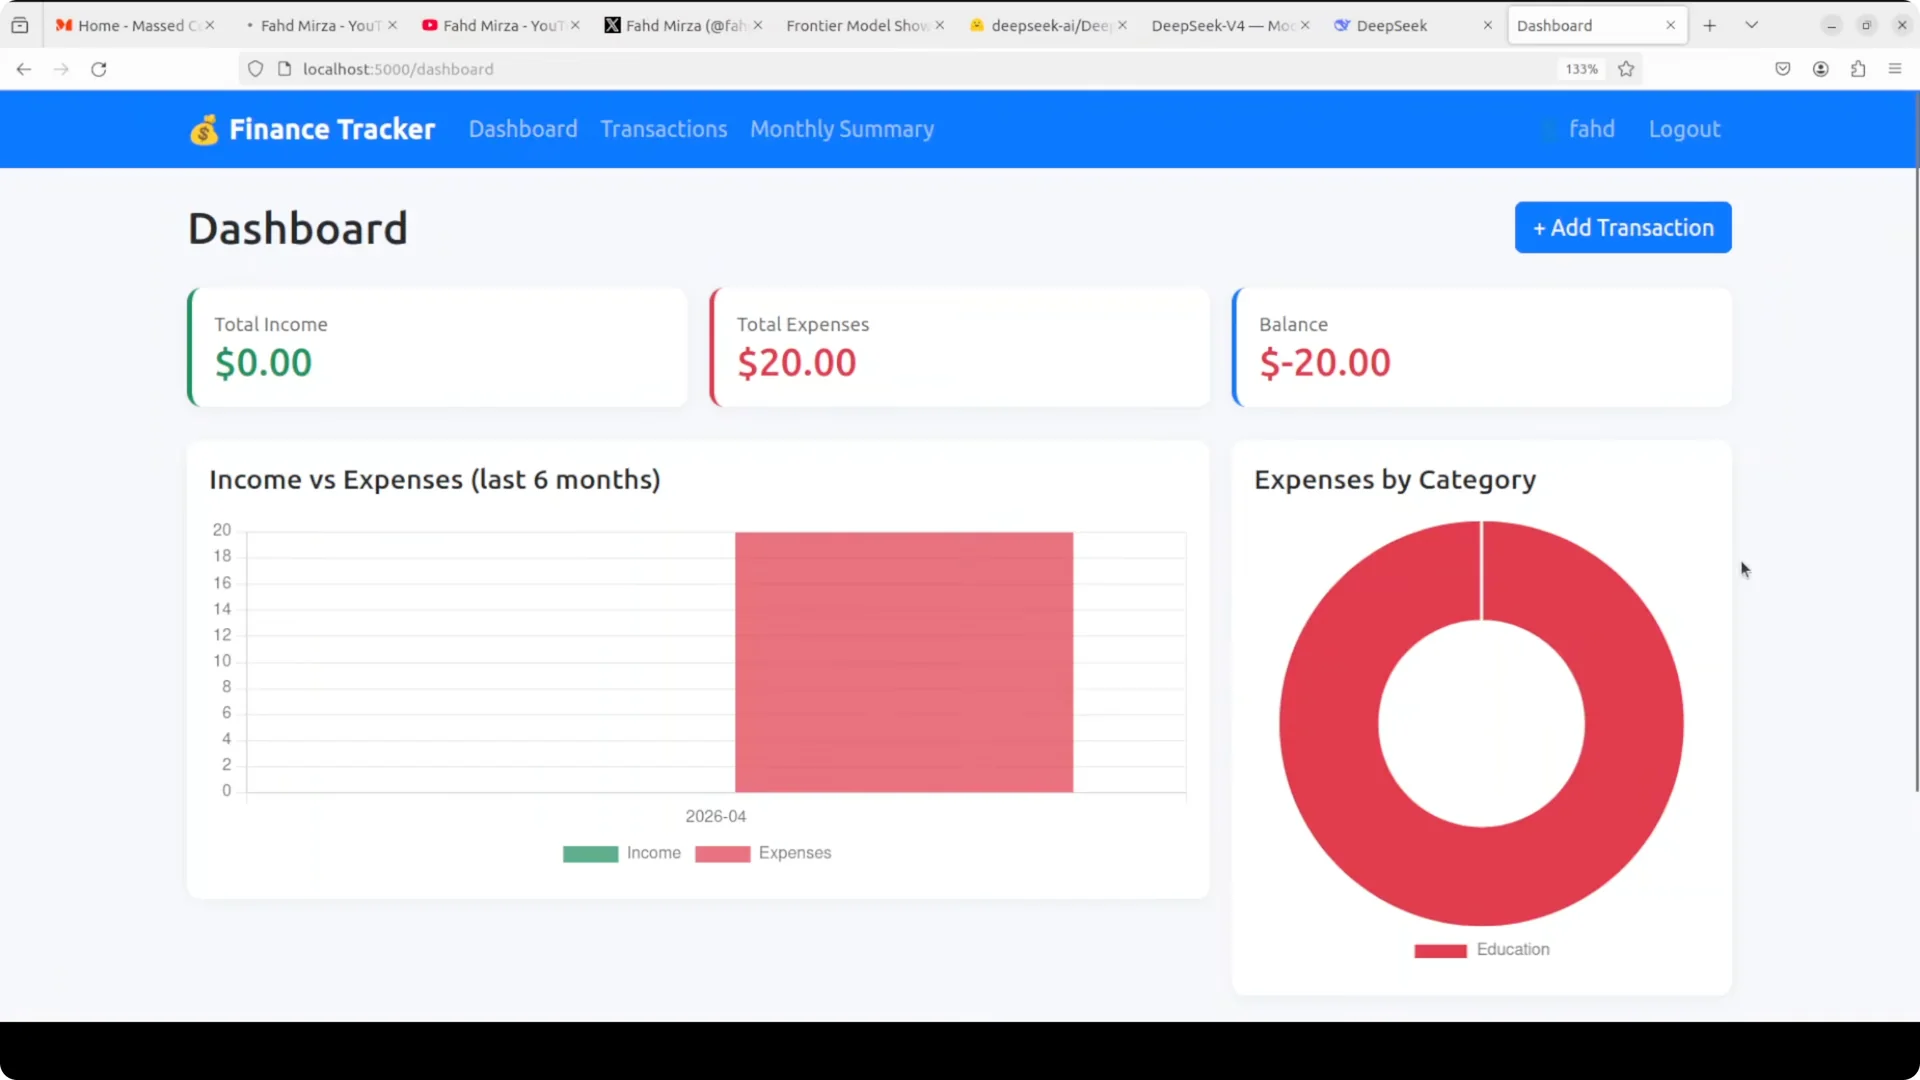
Task: Log out via the Logout link
Action: tap(1684, 129)
